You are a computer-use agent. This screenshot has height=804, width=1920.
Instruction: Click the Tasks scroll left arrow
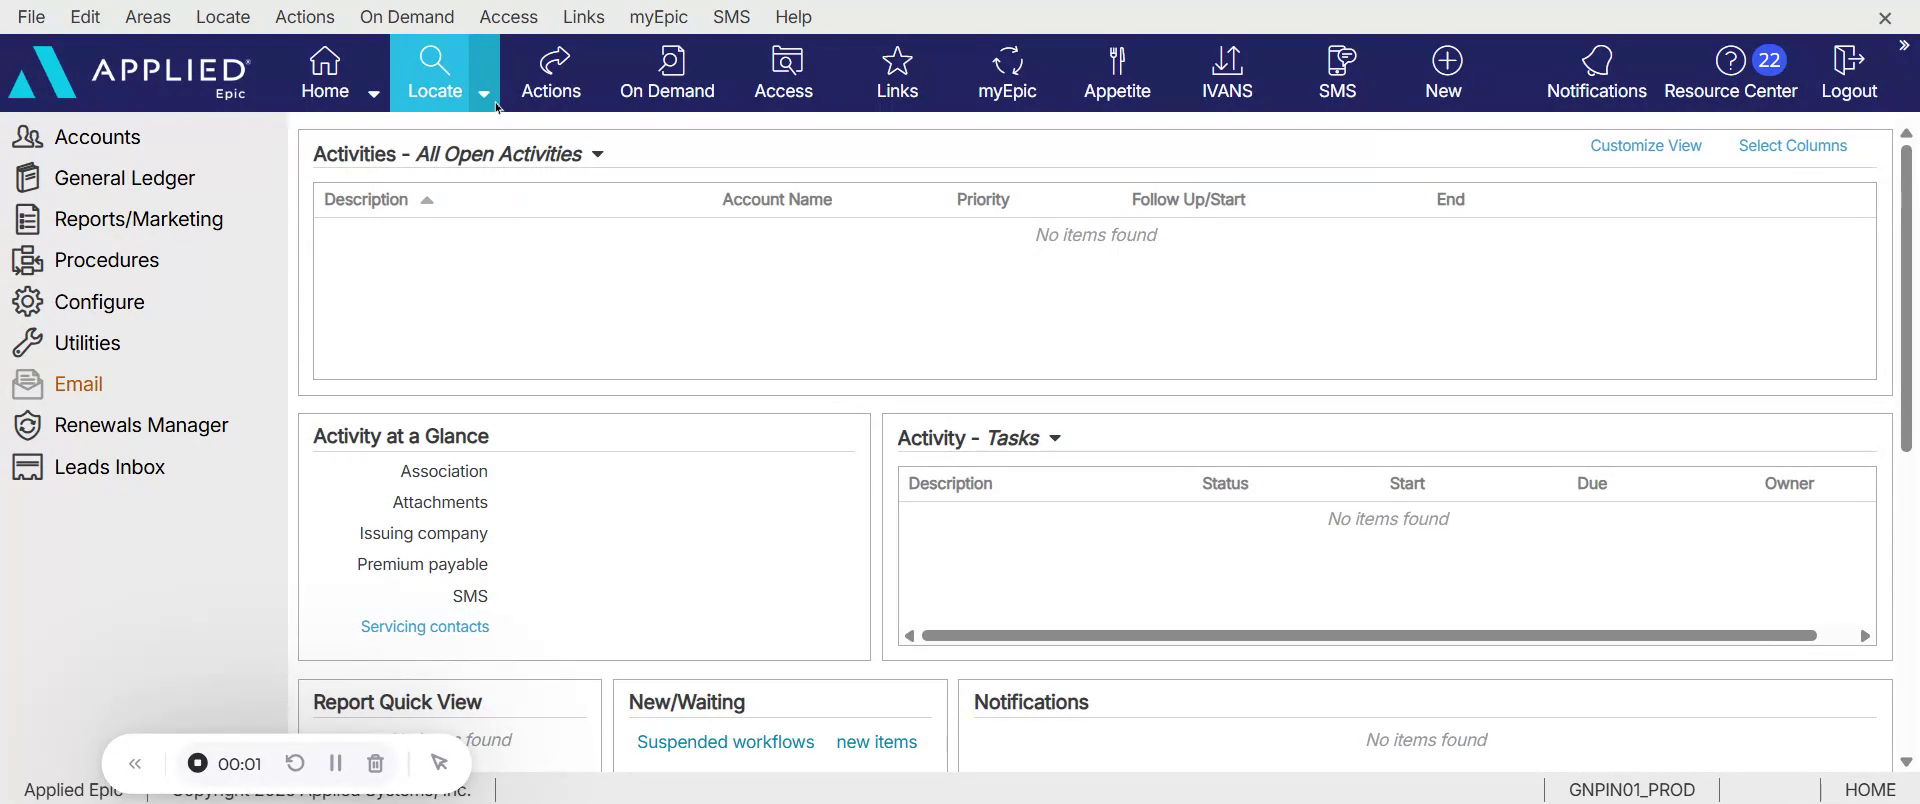pos(909,636)
